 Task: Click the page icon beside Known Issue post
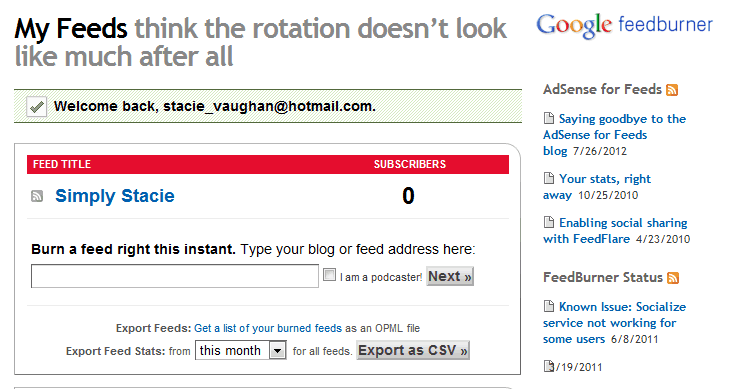pos(549,306)
